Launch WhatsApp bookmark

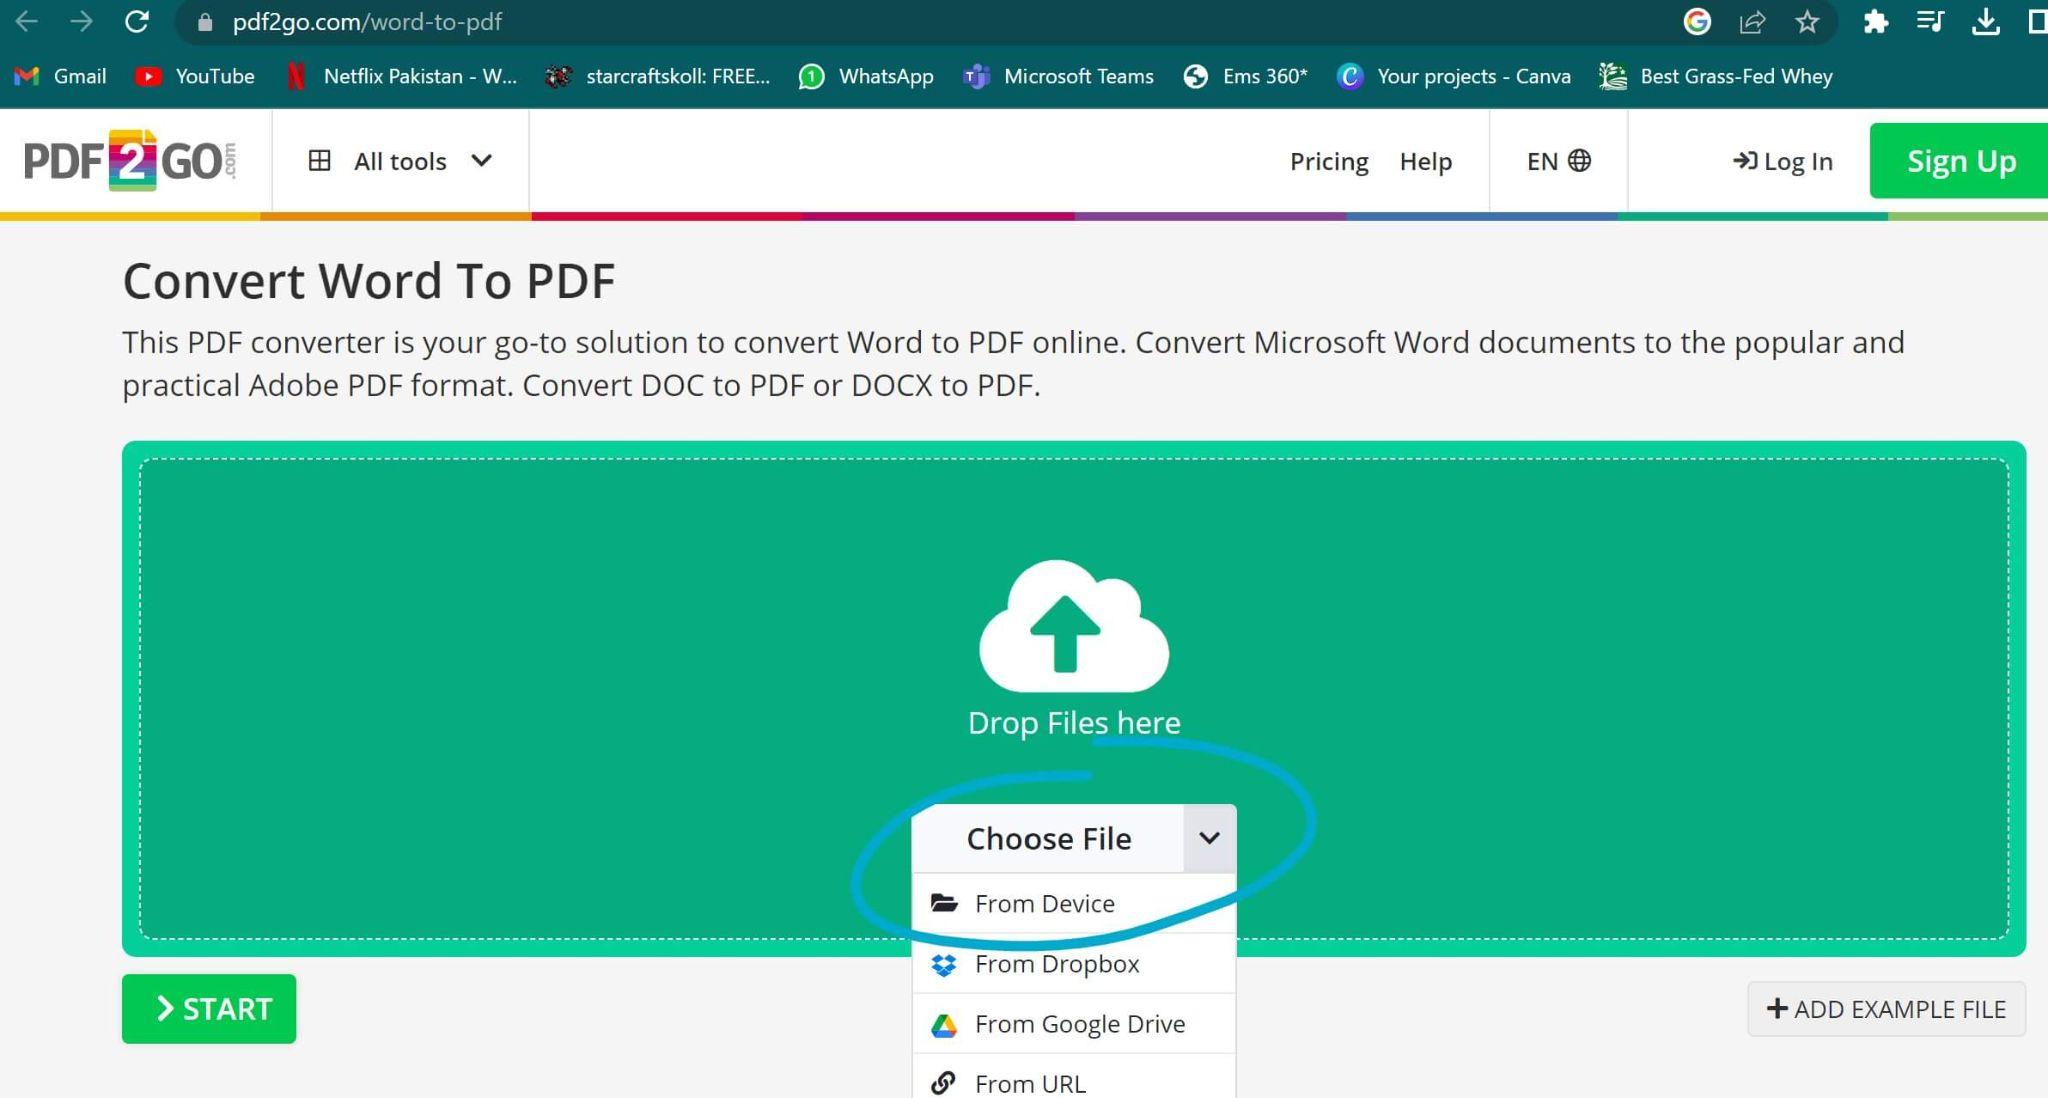866,75
